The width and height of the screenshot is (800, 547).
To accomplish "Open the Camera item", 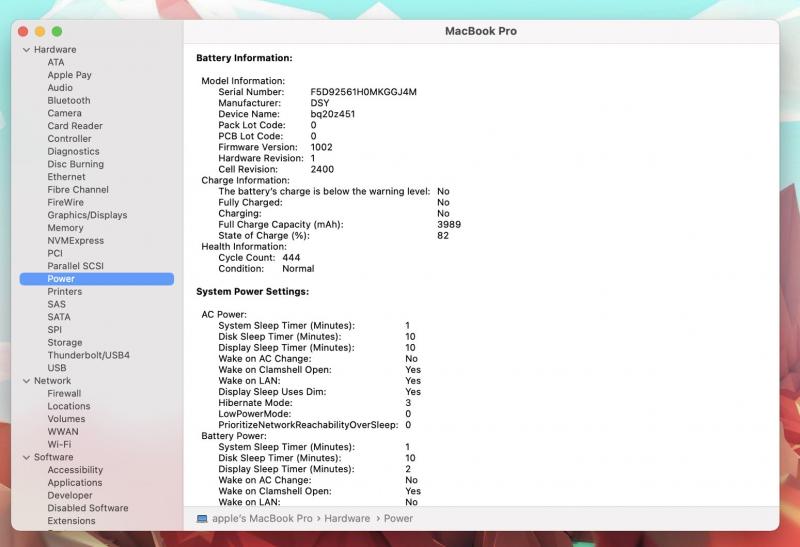I will (x=64, y=113).
